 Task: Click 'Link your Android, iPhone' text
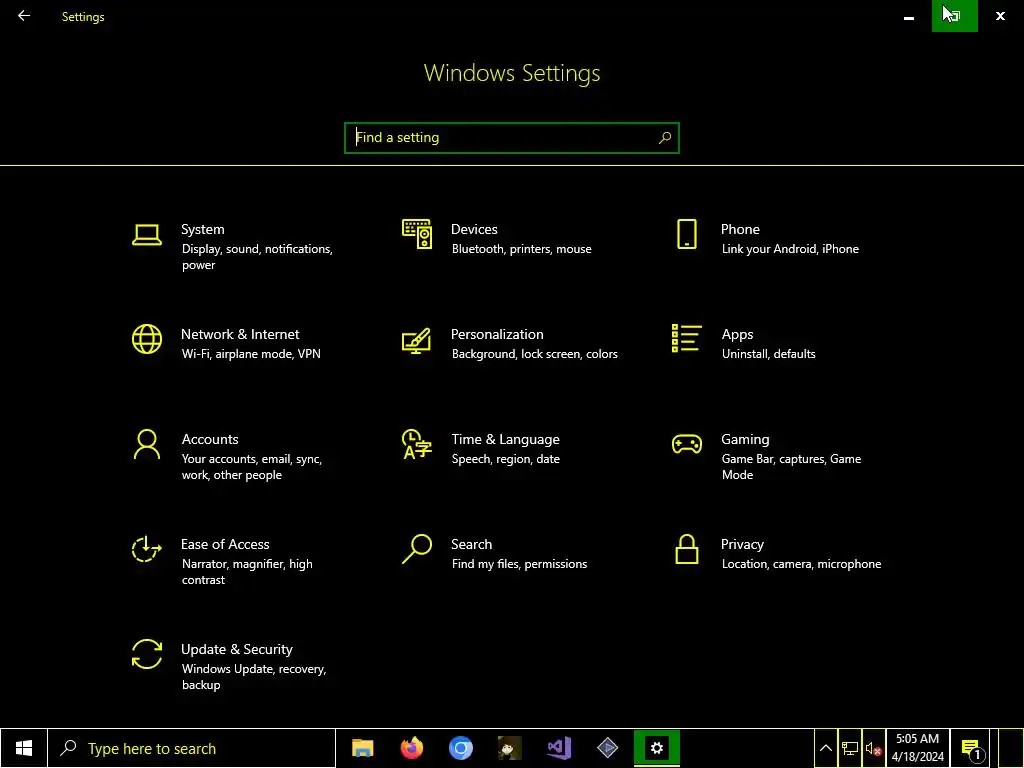(x=790, y=249)
